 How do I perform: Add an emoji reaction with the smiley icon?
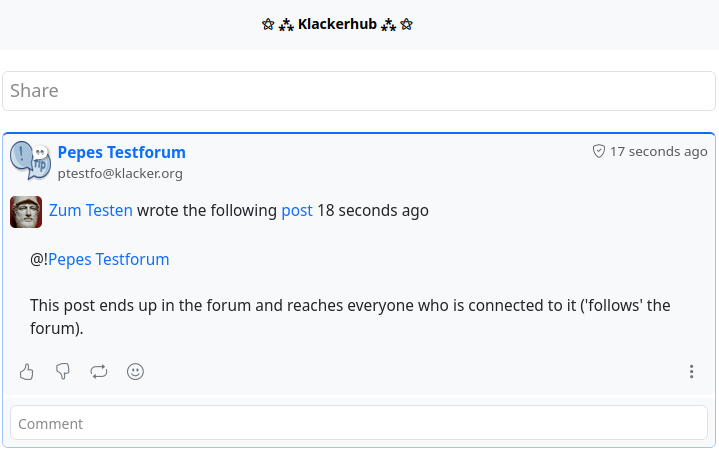click(136, 372)
